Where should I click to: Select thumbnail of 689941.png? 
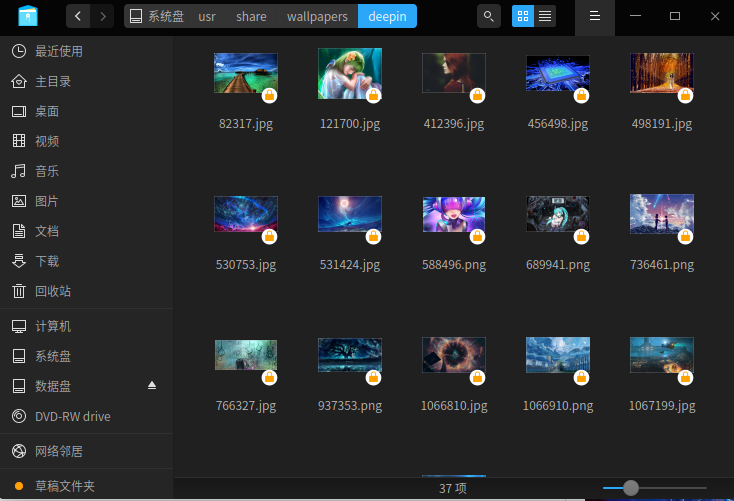tap(558, 214)
